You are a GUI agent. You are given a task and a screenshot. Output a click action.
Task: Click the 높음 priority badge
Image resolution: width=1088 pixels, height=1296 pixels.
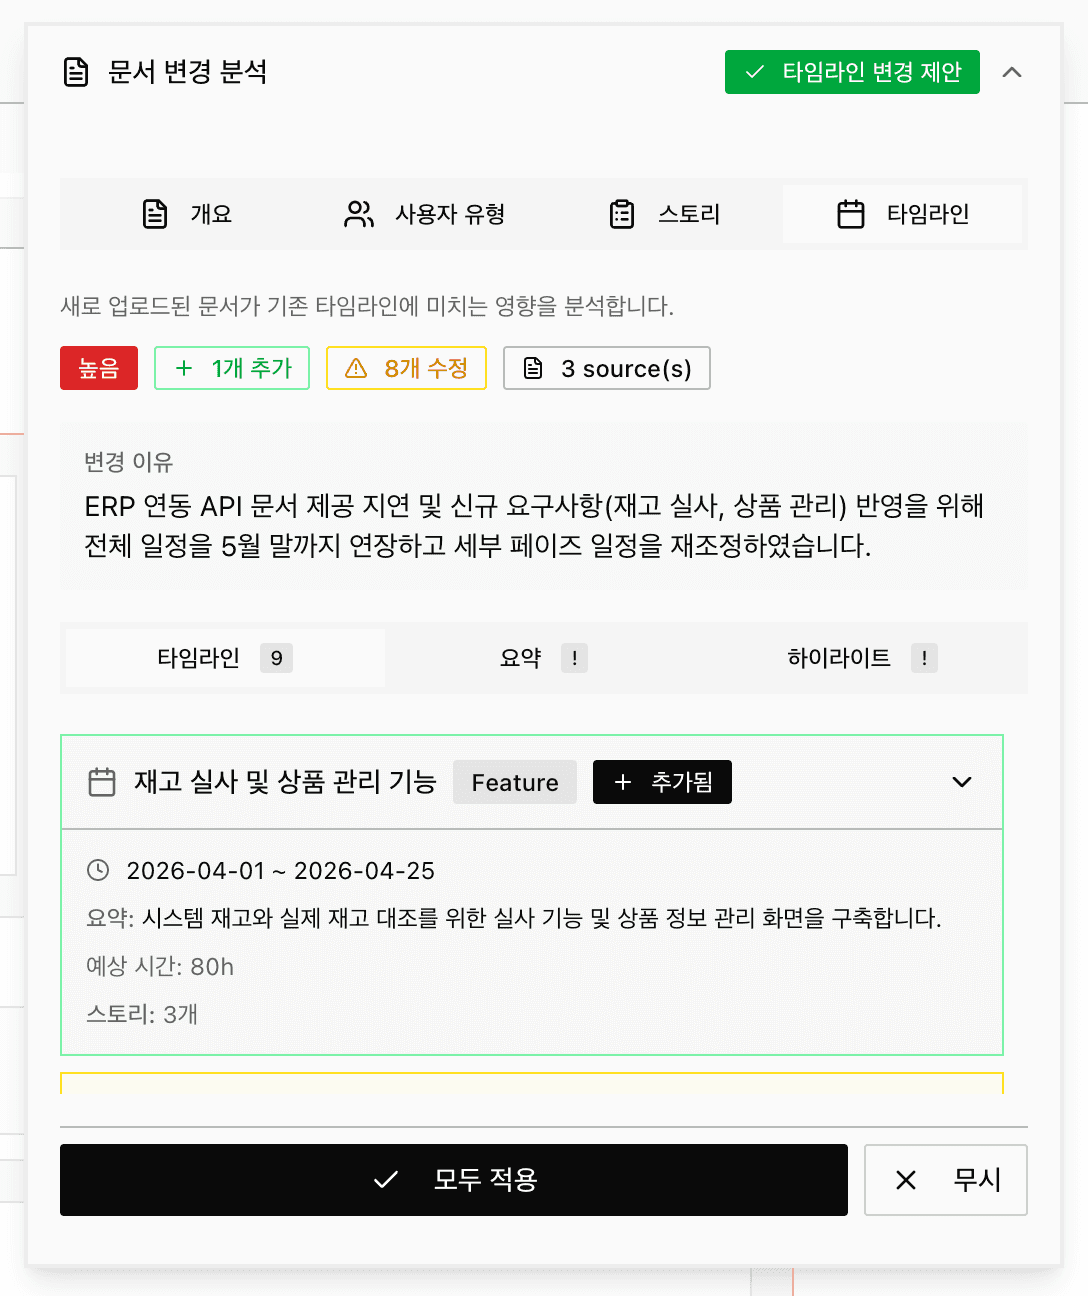pos(98,368)
